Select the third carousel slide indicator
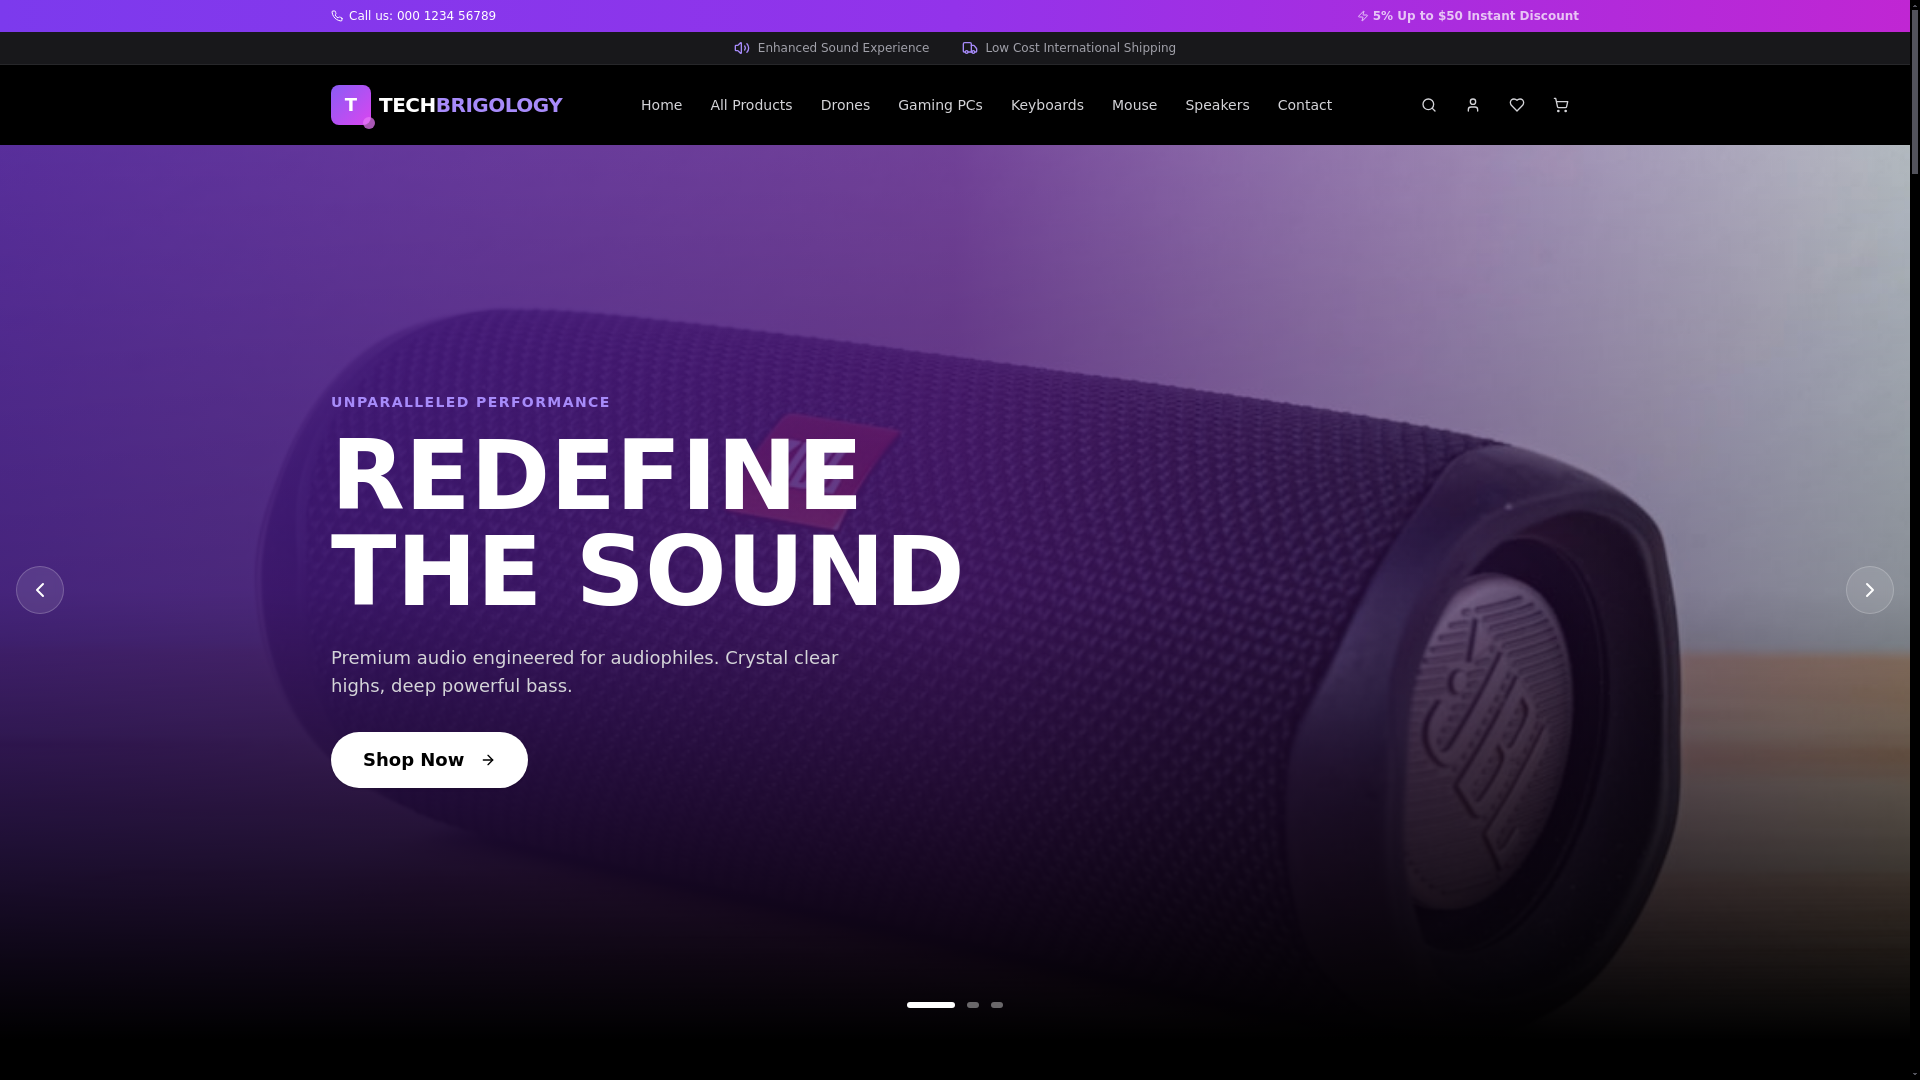 point(997,1005)
